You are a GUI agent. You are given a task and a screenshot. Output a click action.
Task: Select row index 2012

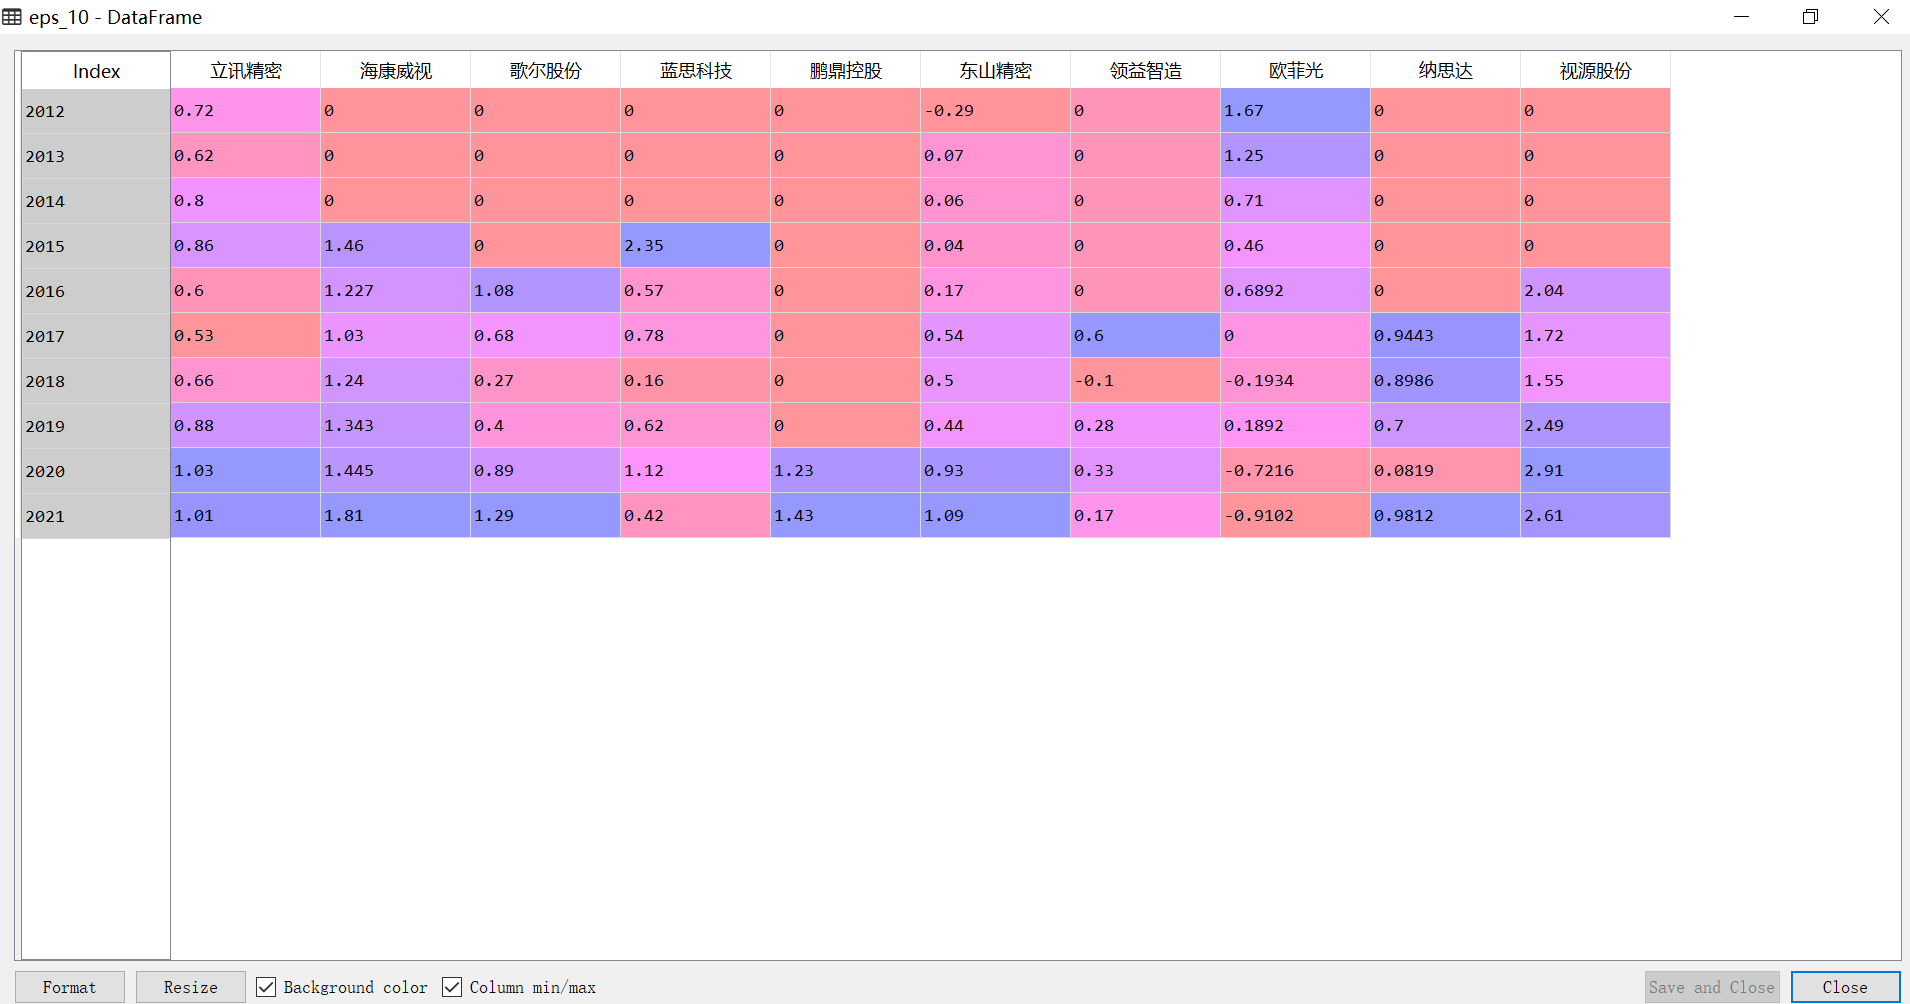coord(96,111)
